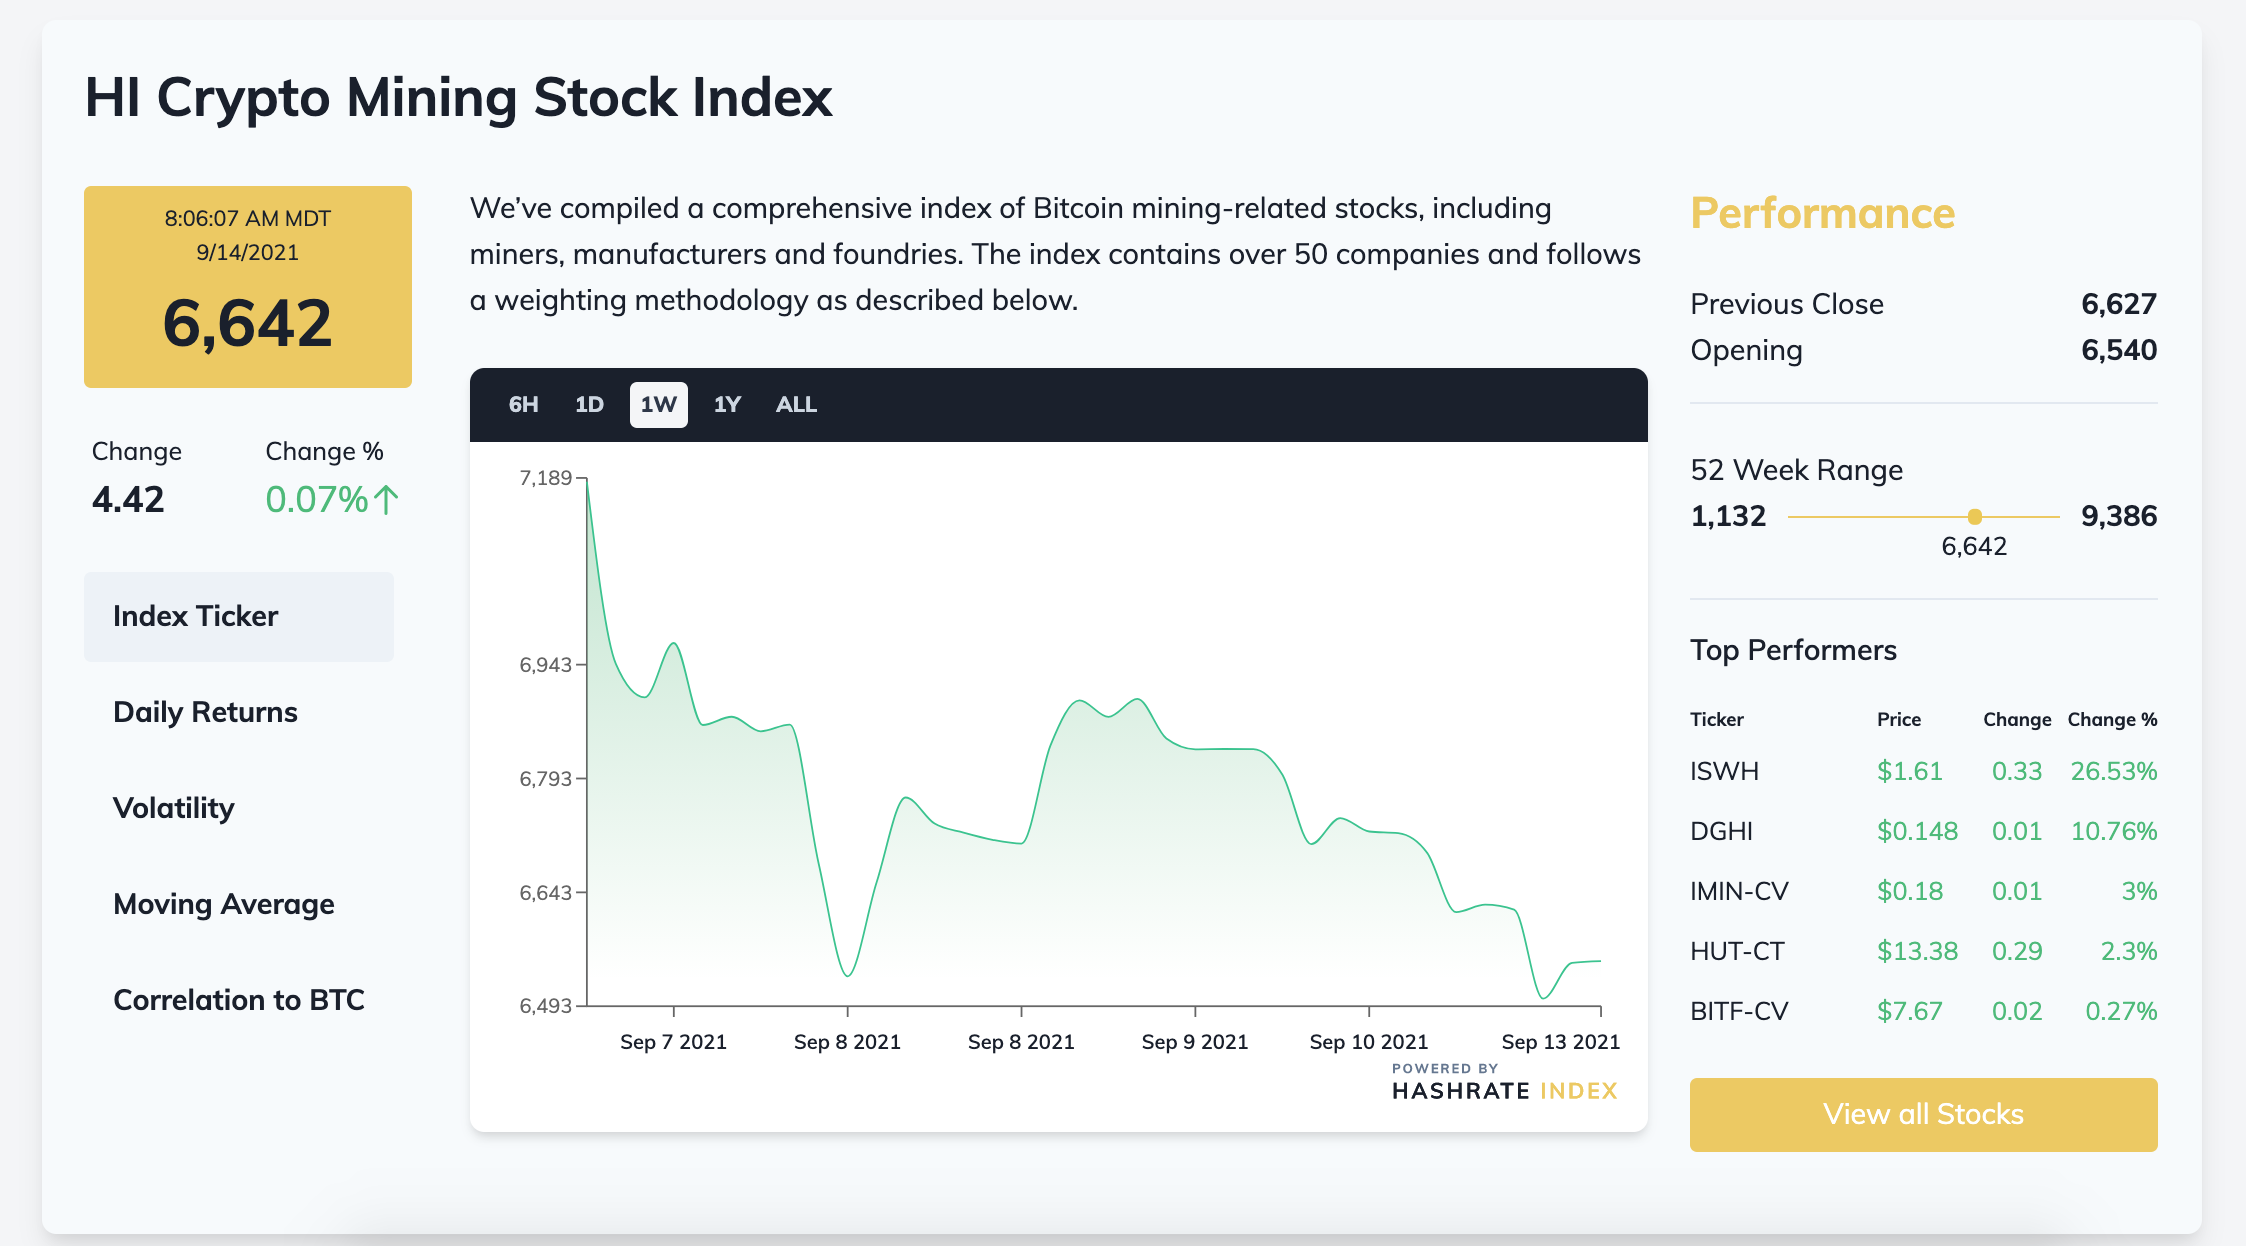Click the green up-arrow change indicator
Screen dimensions: 2246x1246
(x=386, y=499)
